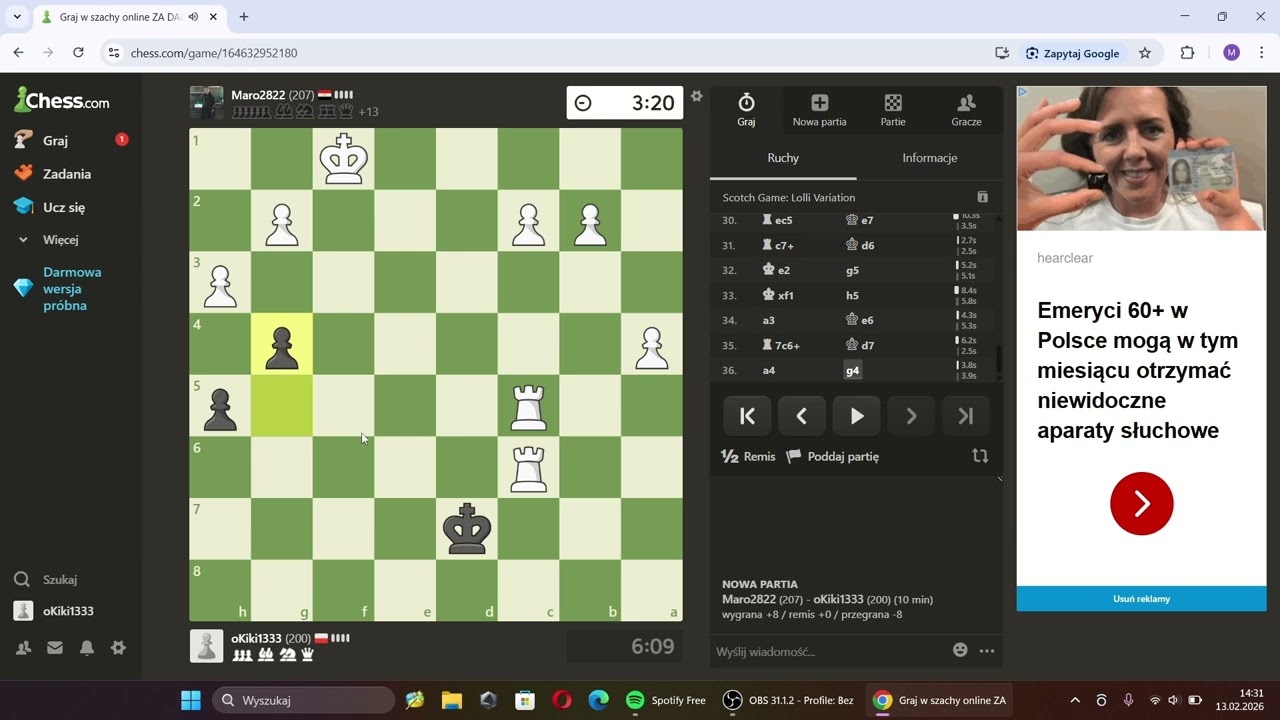Screen dimensions: 1280x720
Task: Offer a draw with Remis
Action: [x=748, y=456]
